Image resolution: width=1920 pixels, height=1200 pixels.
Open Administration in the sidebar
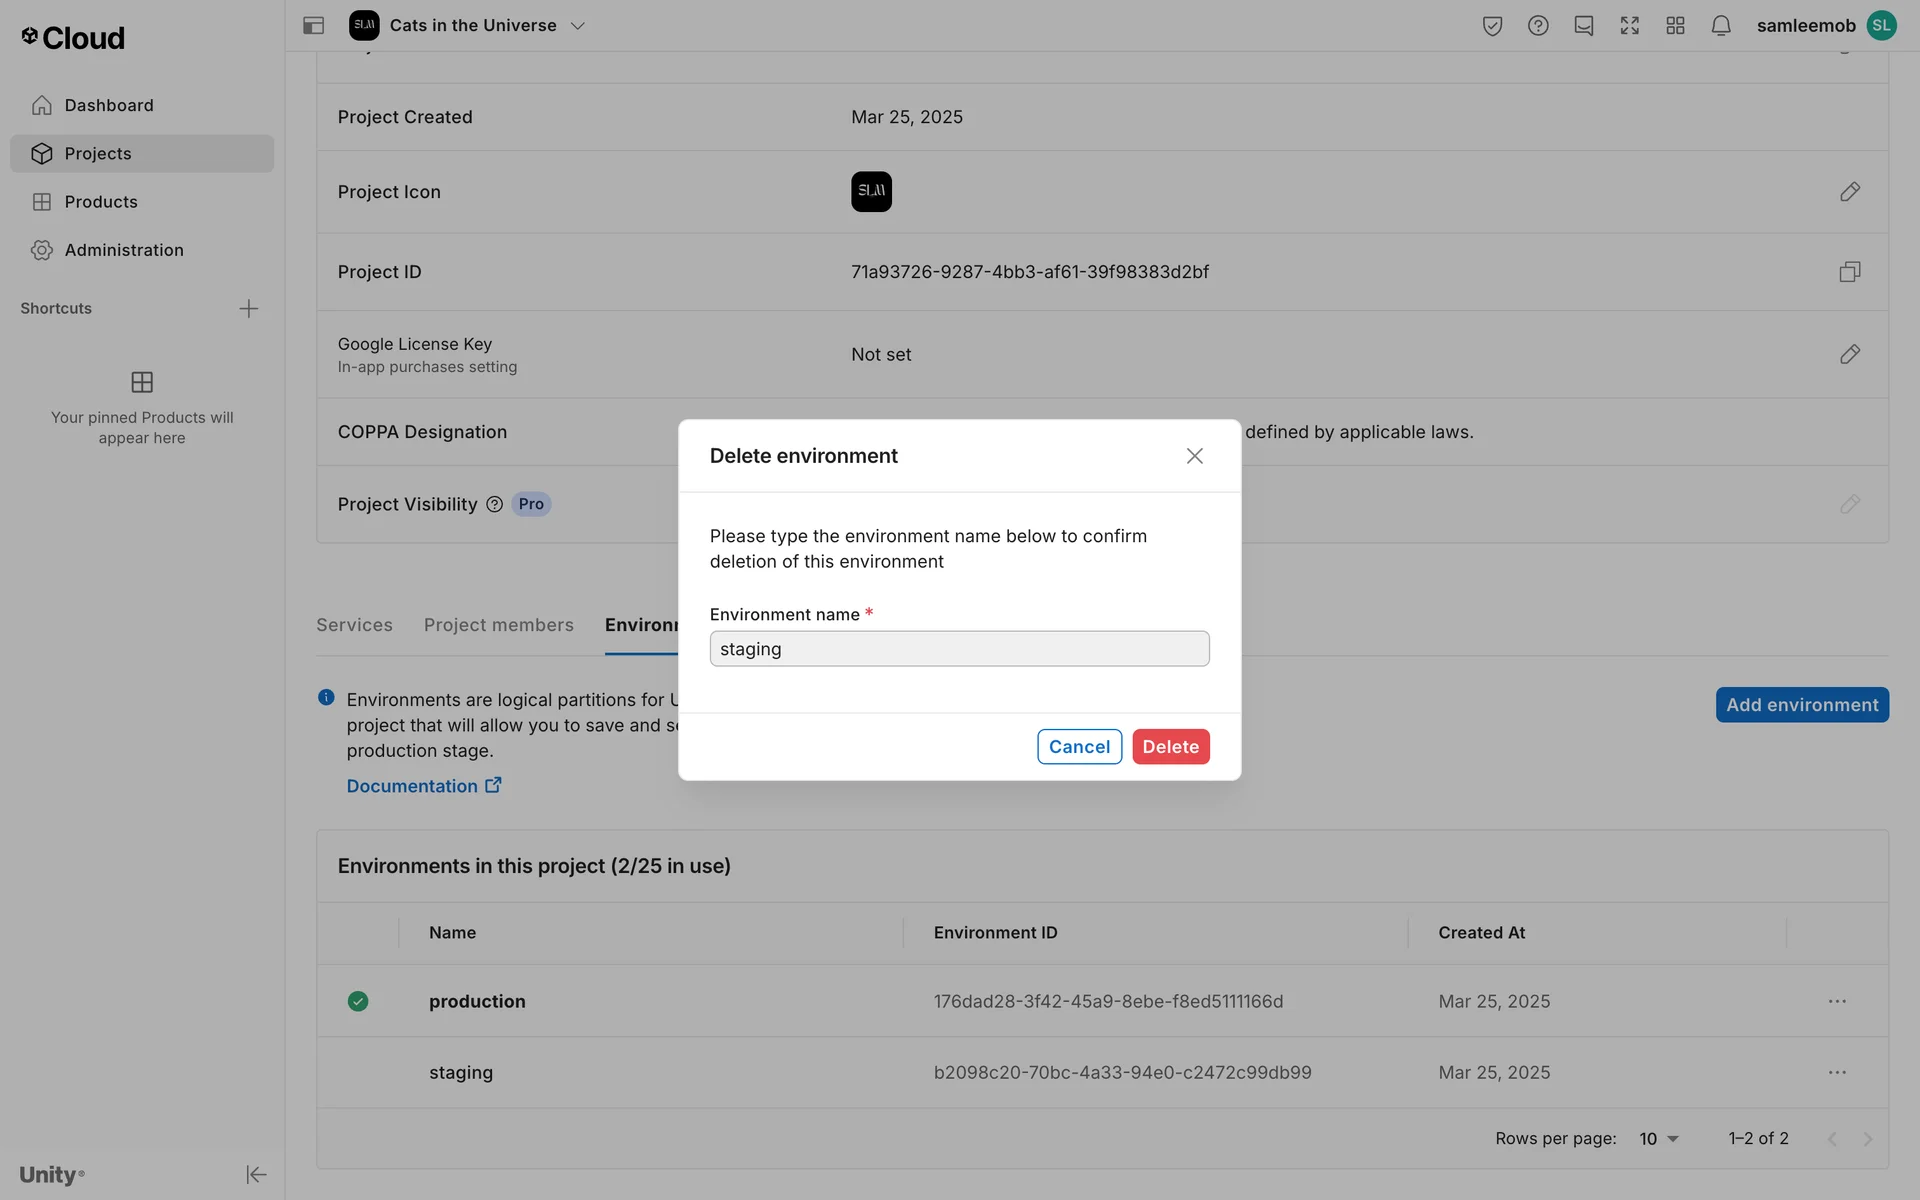[124, 250]
